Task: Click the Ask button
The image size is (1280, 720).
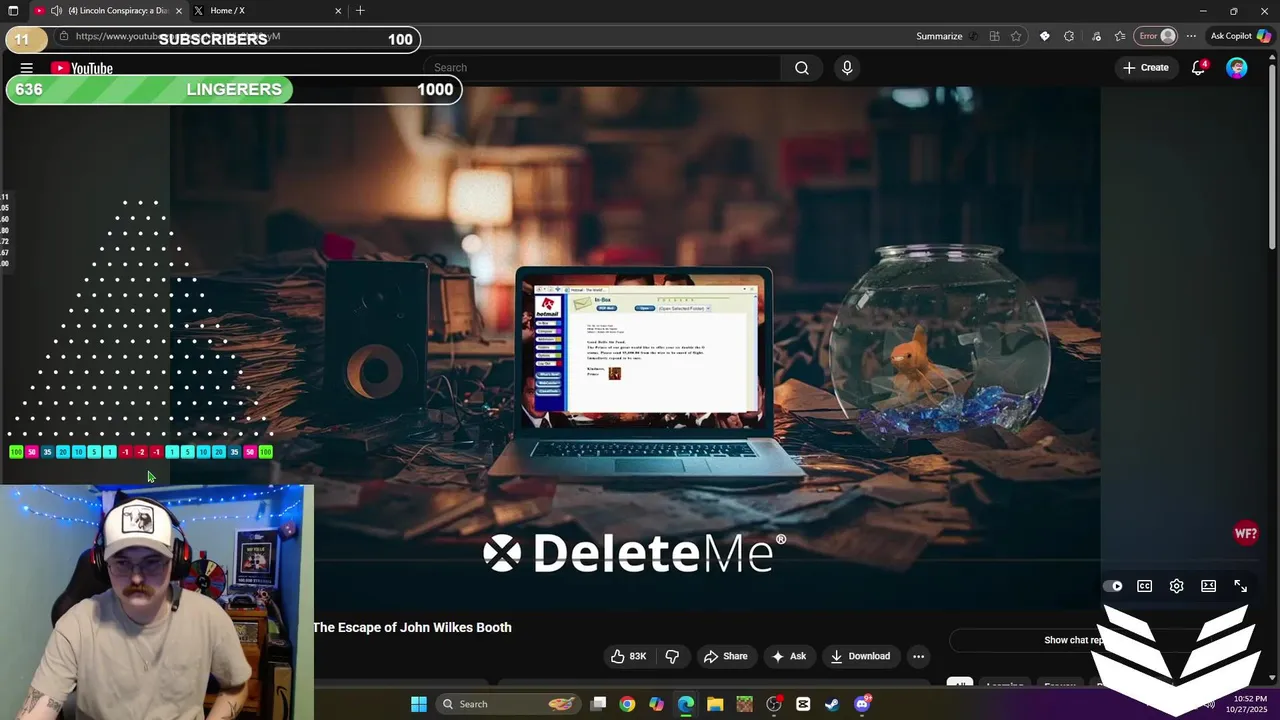Action: [x=788, y=656]
